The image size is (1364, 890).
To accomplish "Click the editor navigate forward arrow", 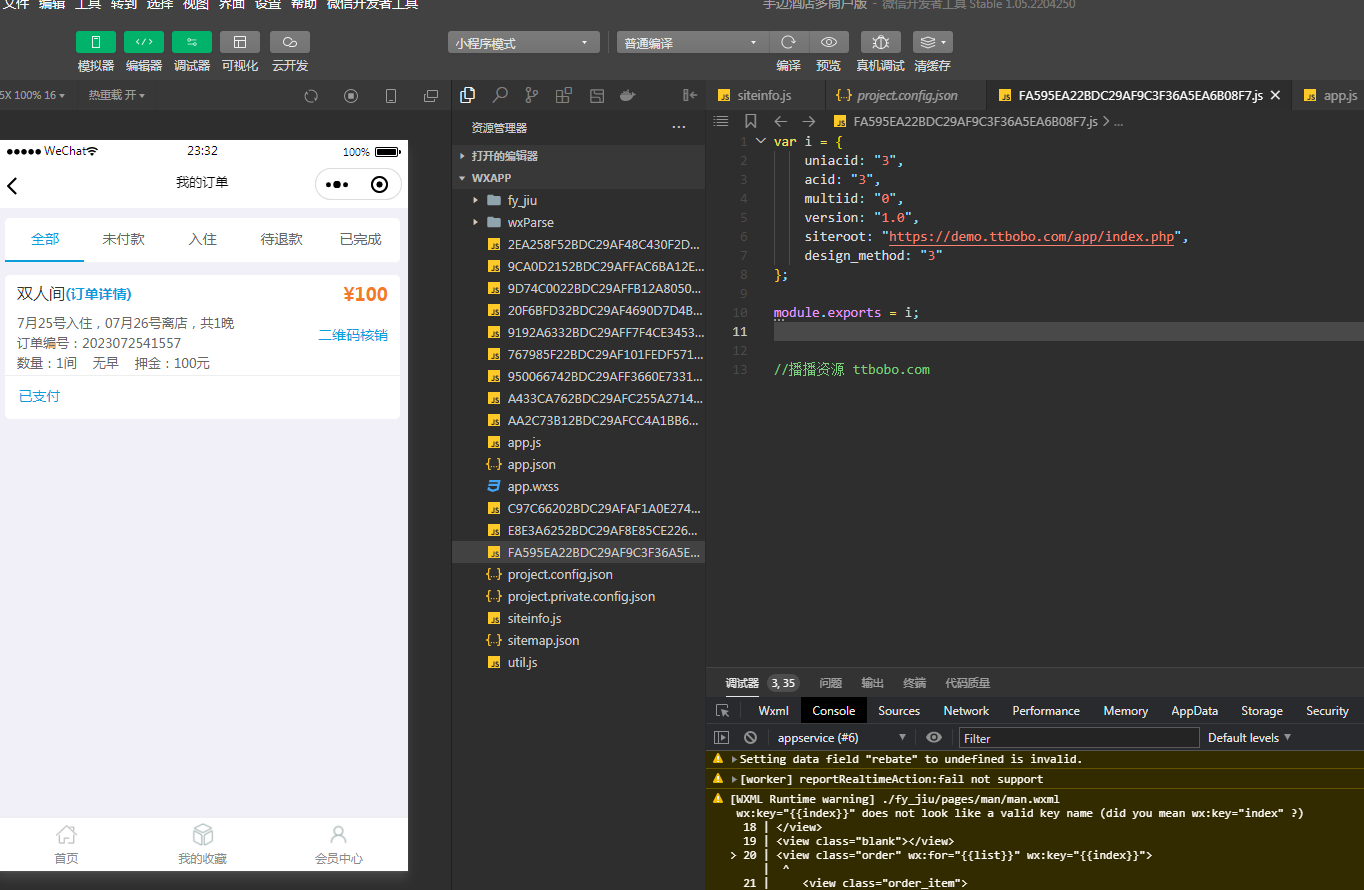I will coord(809,121).
